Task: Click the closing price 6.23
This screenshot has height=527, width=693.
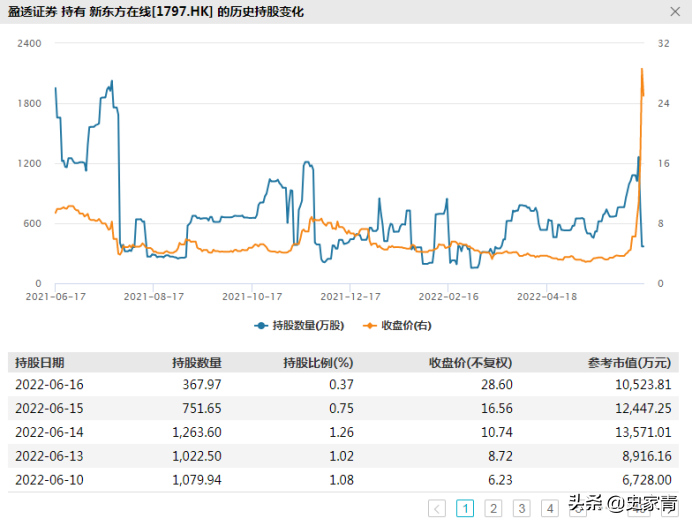Action: (500, 480)
